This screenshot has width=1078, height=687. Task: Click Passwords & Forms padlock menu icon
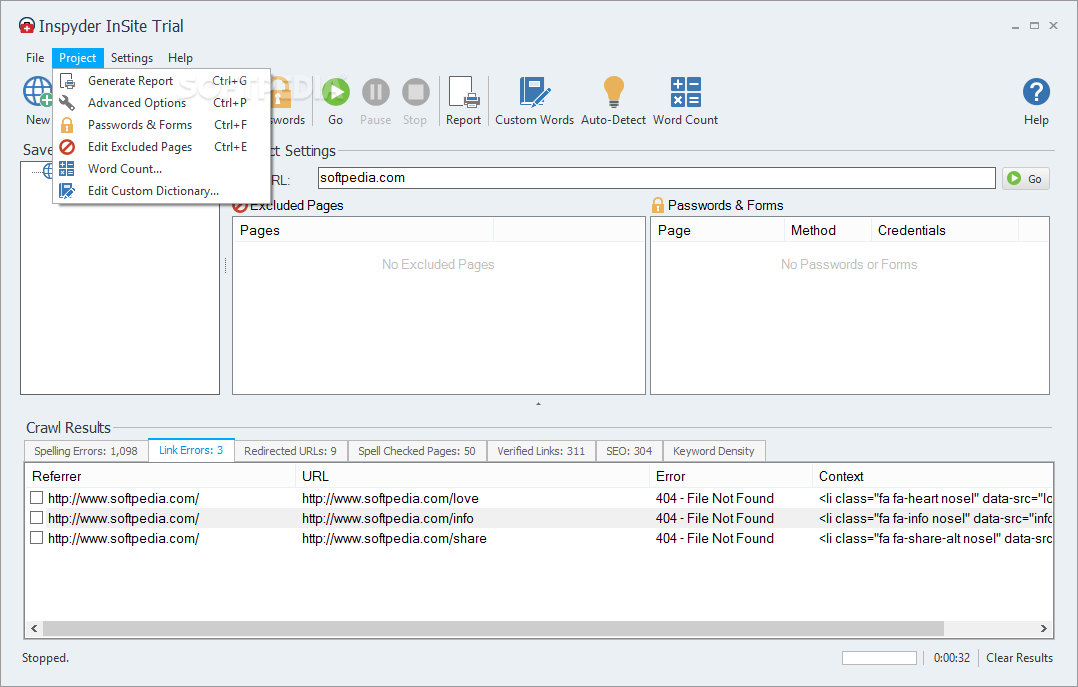(x=67, y=125)
